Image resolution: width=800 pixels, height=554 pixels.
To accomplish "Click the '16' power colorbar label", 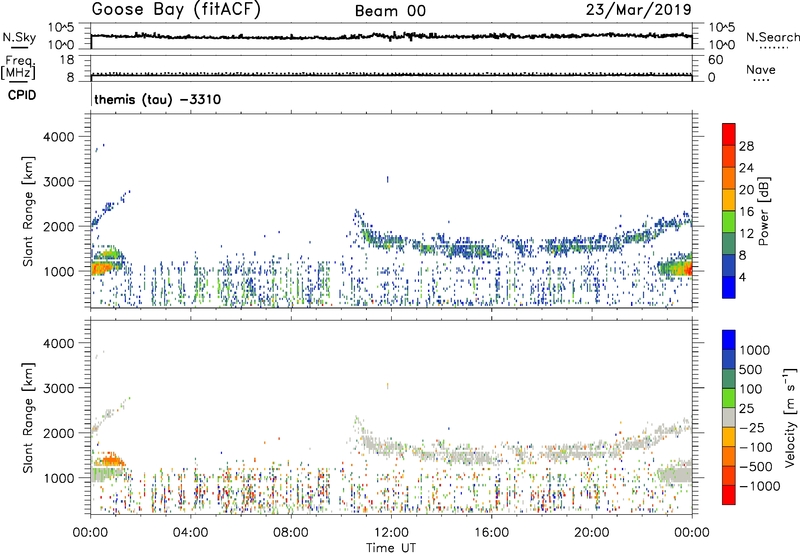I will 746,212.
